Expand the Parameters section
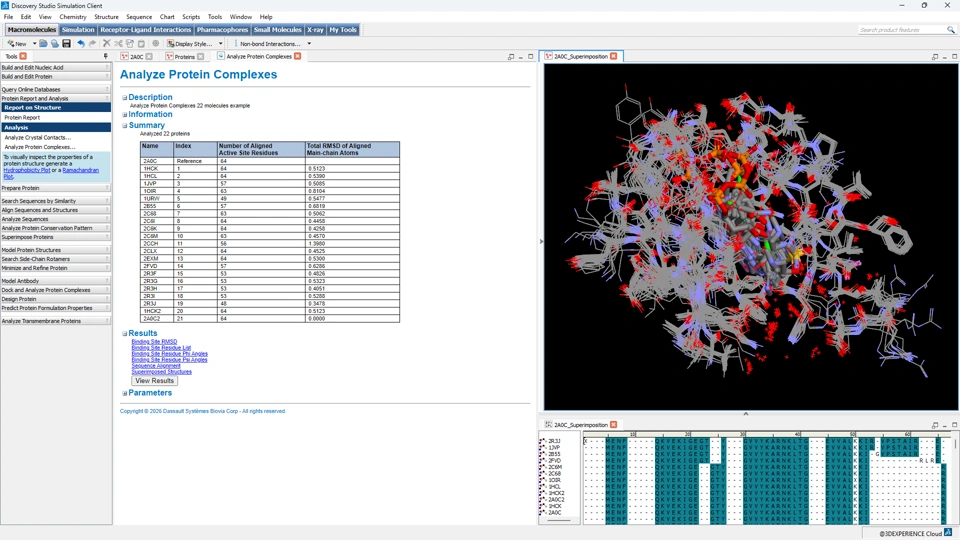 pyautogui.click(x=124, y=393)
